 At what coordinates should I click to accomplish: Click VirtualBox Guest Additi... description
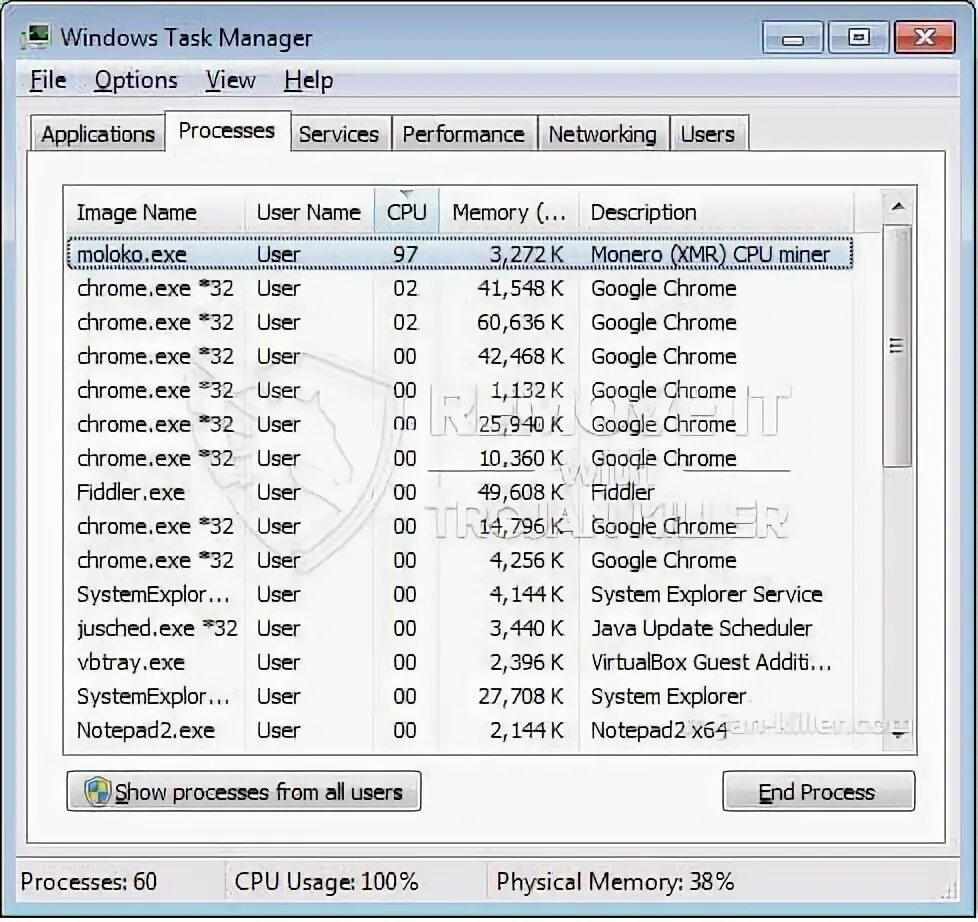[711, 662]
